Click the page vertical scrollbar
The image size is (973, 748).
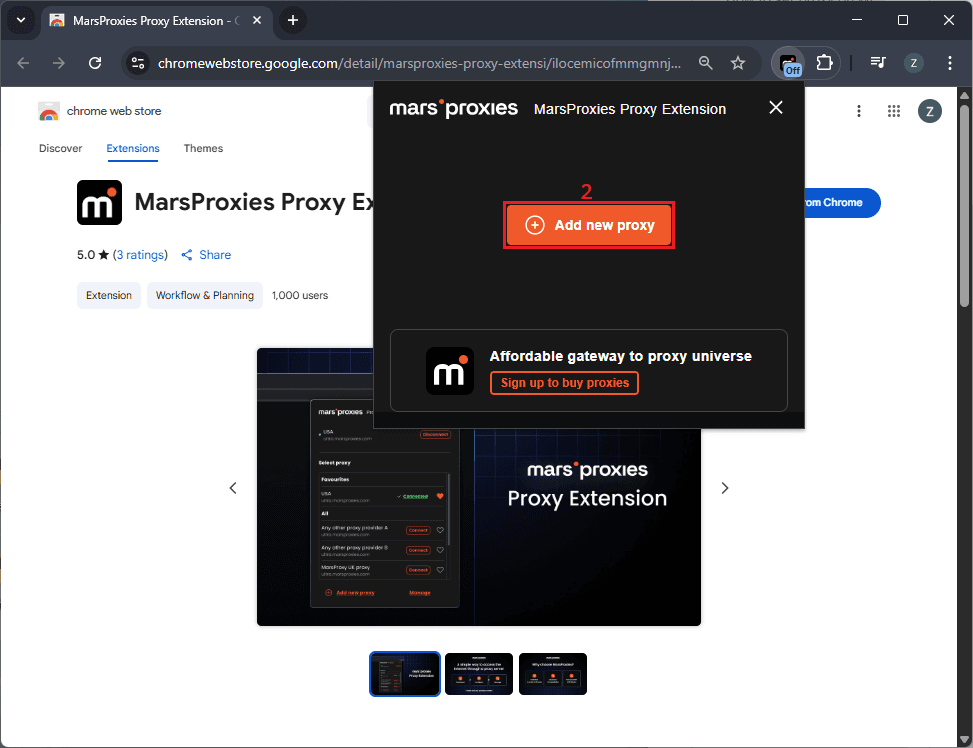pos(964,200)
